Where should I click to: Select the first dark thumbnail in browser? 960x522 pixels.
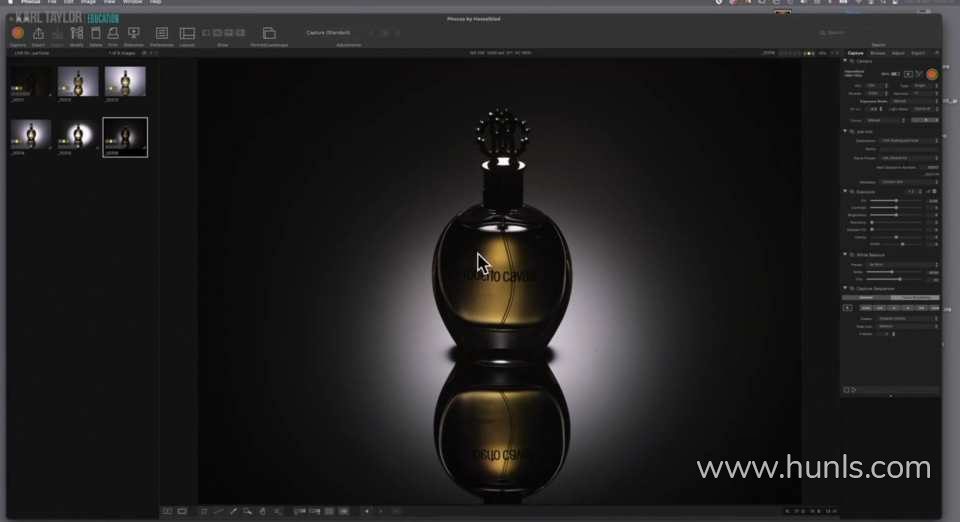point(30,81)
